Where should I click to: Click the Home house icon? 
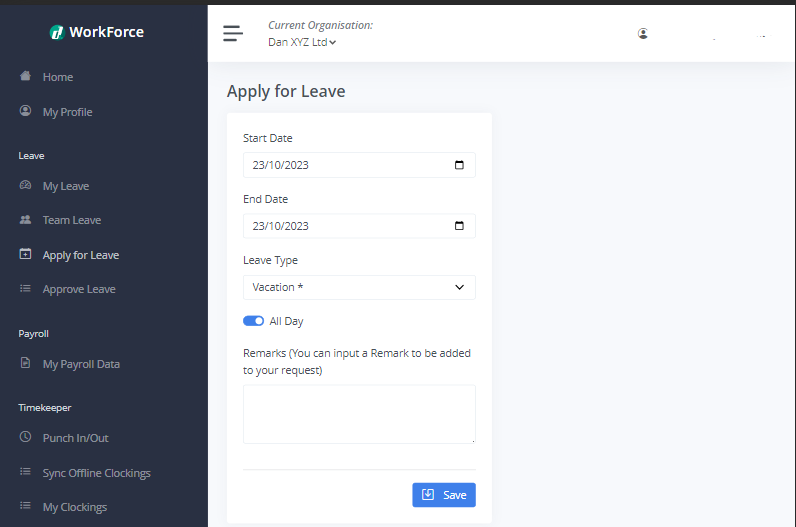[x=26, y=76]
